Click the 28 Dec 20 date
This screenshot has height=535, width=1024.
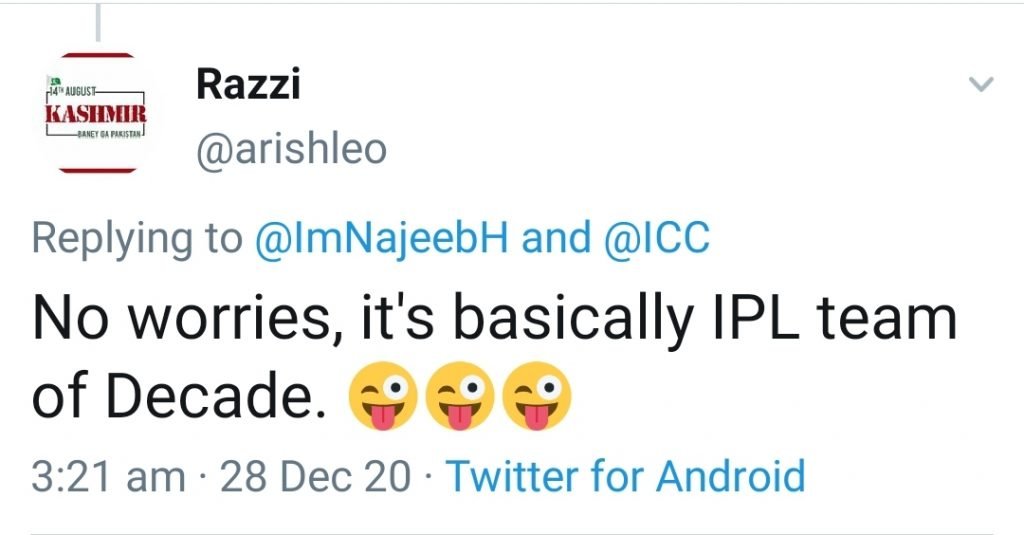click(316, 476)
